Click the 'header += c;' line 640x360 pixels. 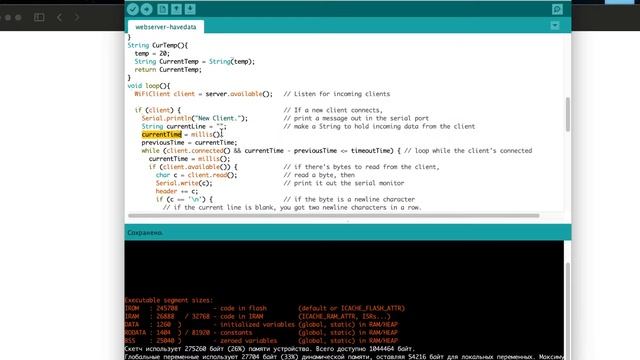(x=177, y=191)
